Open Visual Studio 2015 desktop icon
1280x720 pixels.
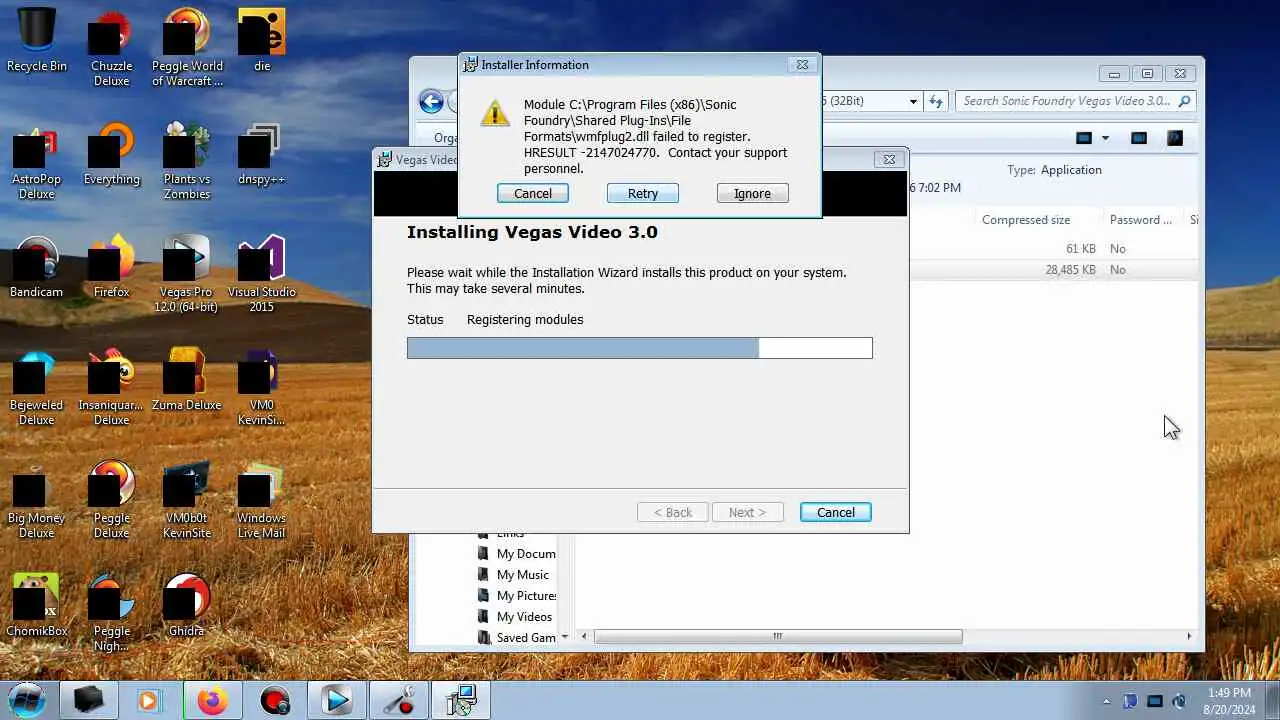tap(262, 274)
